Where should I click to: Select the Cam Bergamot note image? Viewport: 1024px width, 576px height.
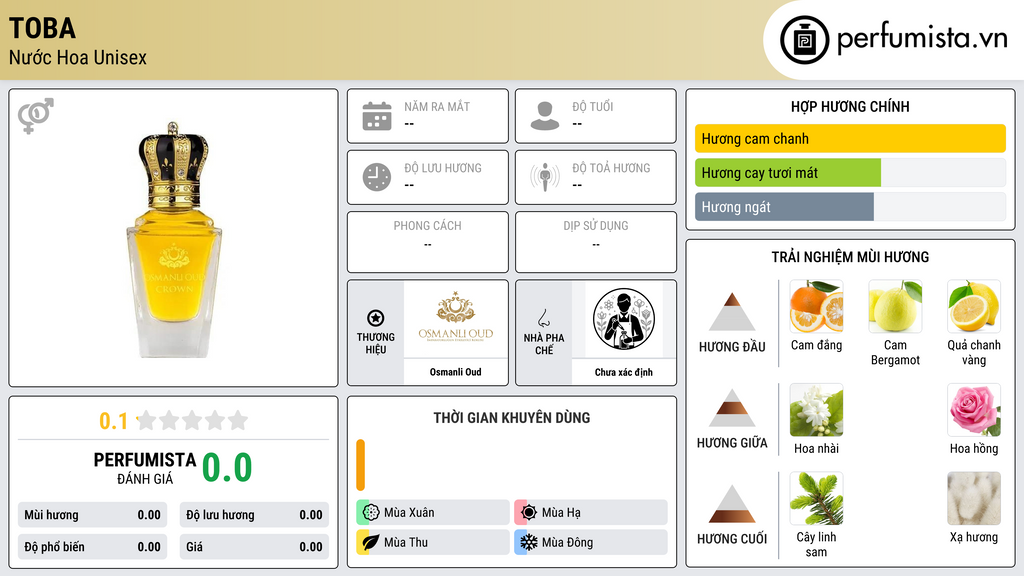click(895, 306)
